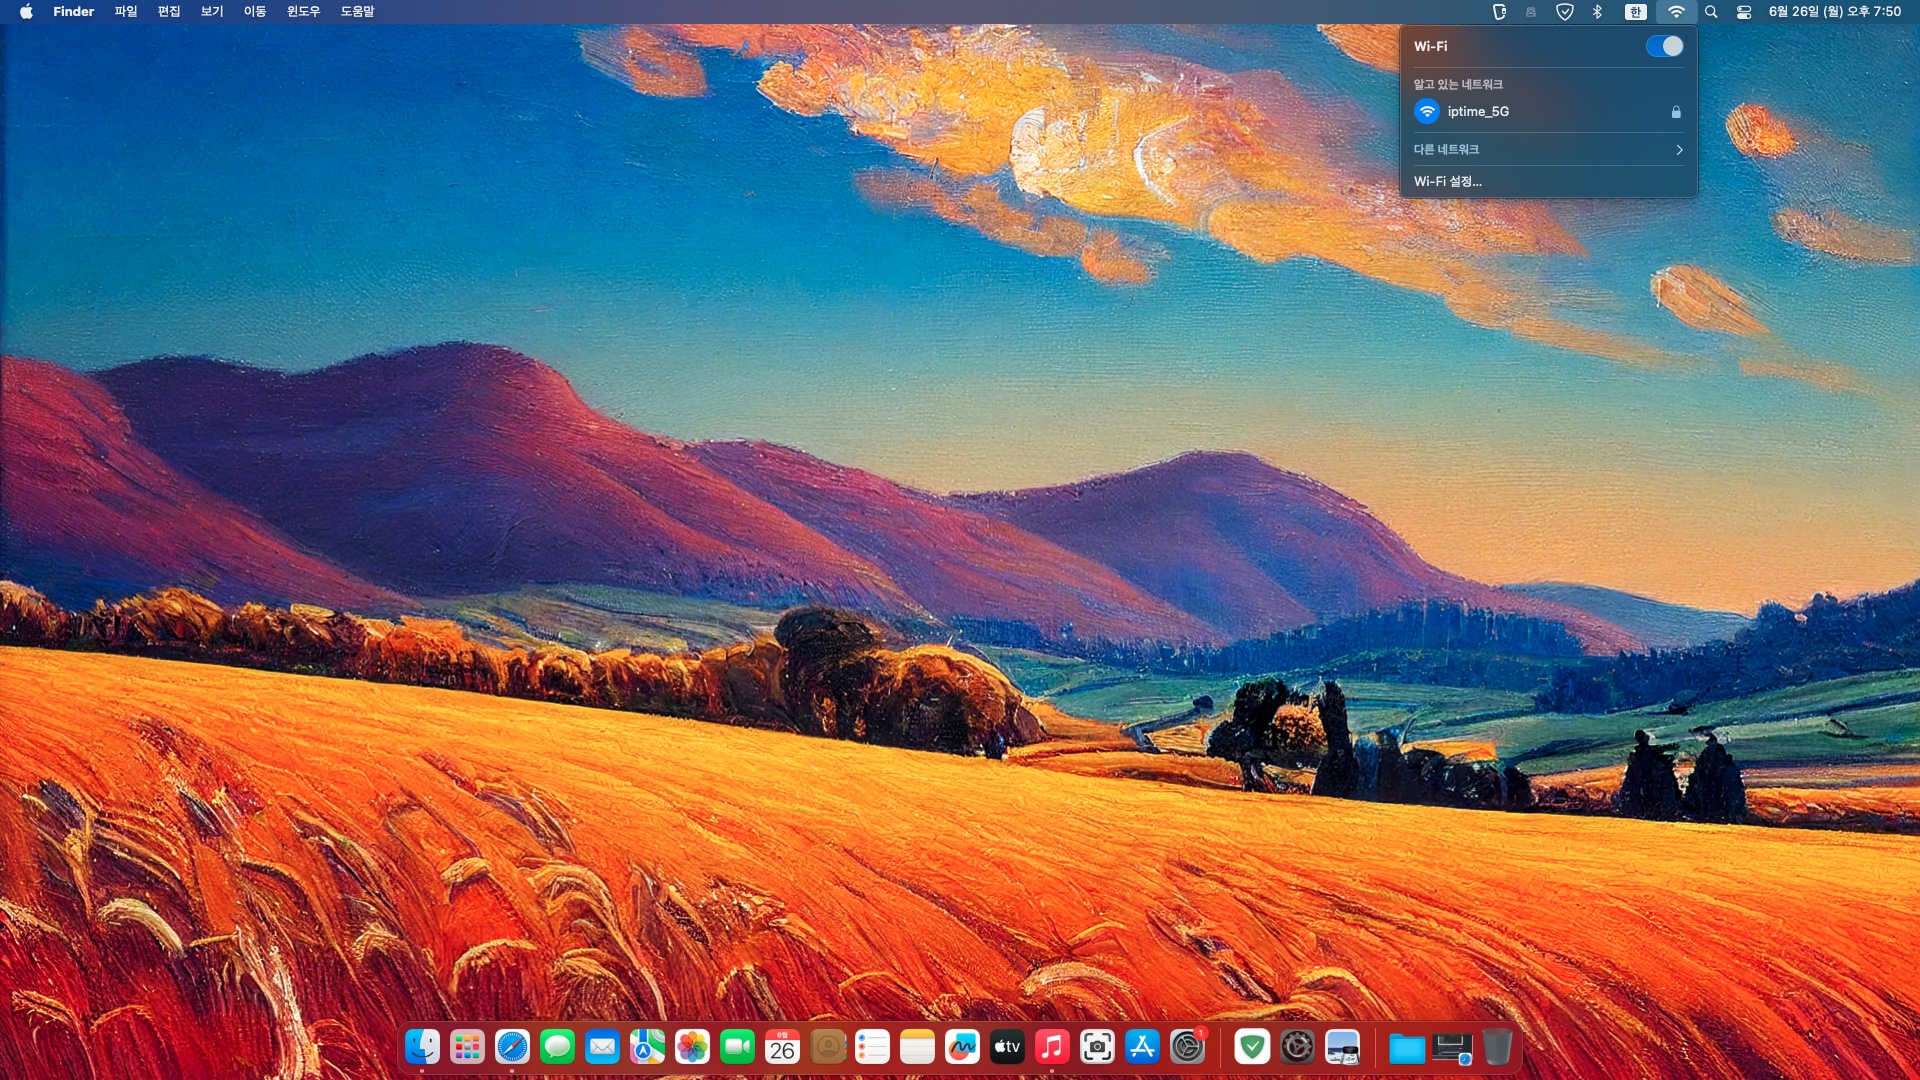The image size is (1920, 1080).
Task: Open the 파일 (File) menu
Action: tap(125, 12)
